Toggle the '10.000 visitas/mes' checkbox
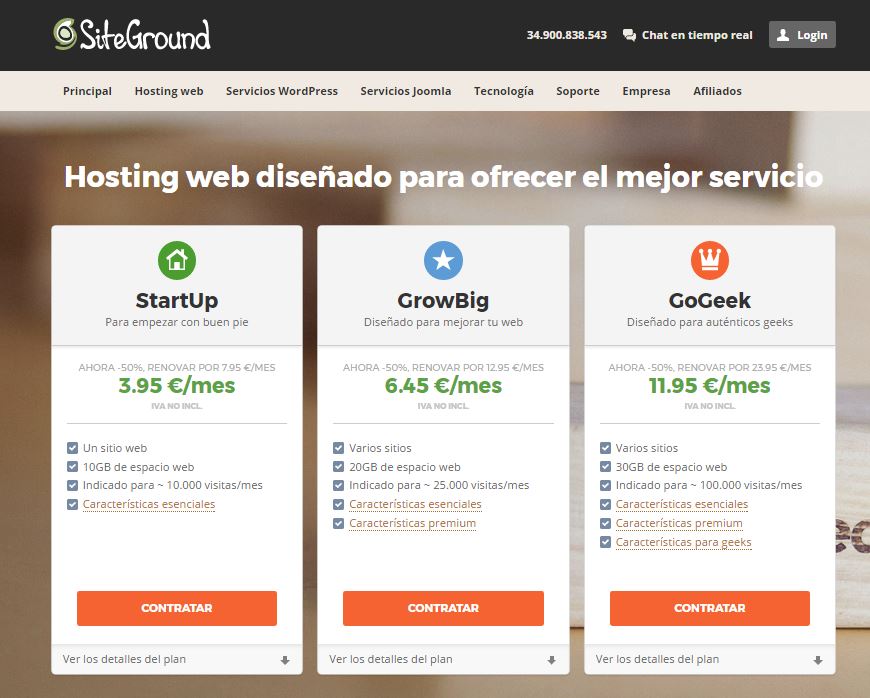 coord(72,485)
